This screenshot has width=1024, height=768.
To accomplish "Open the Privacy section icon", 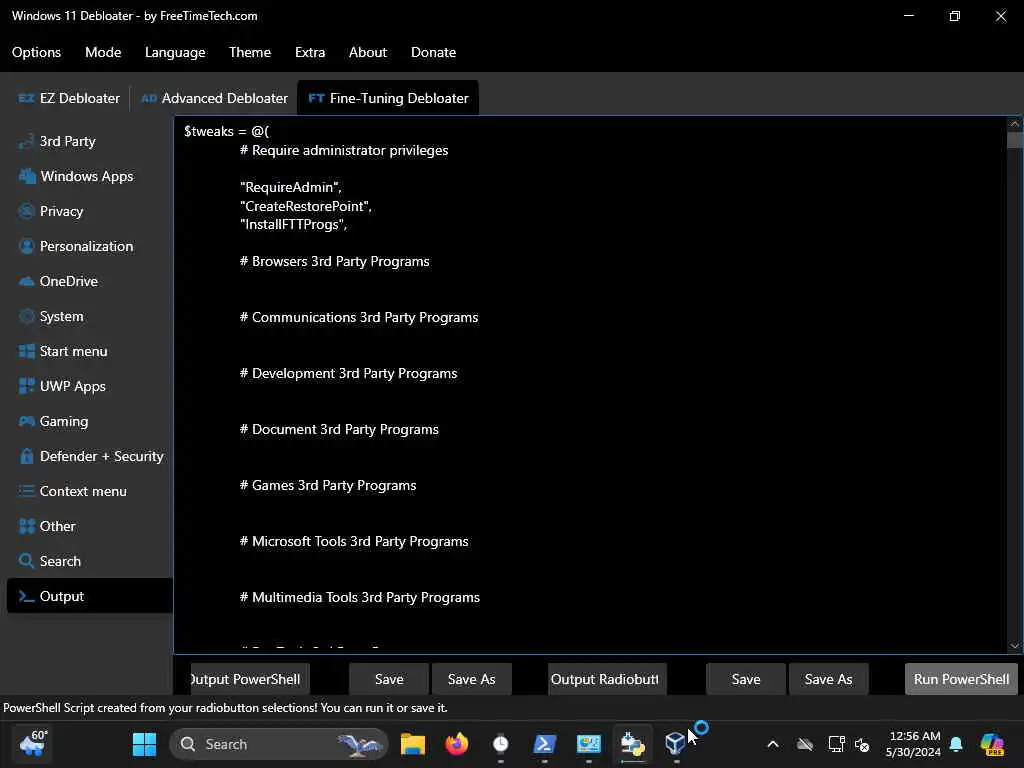I will 27,211.
